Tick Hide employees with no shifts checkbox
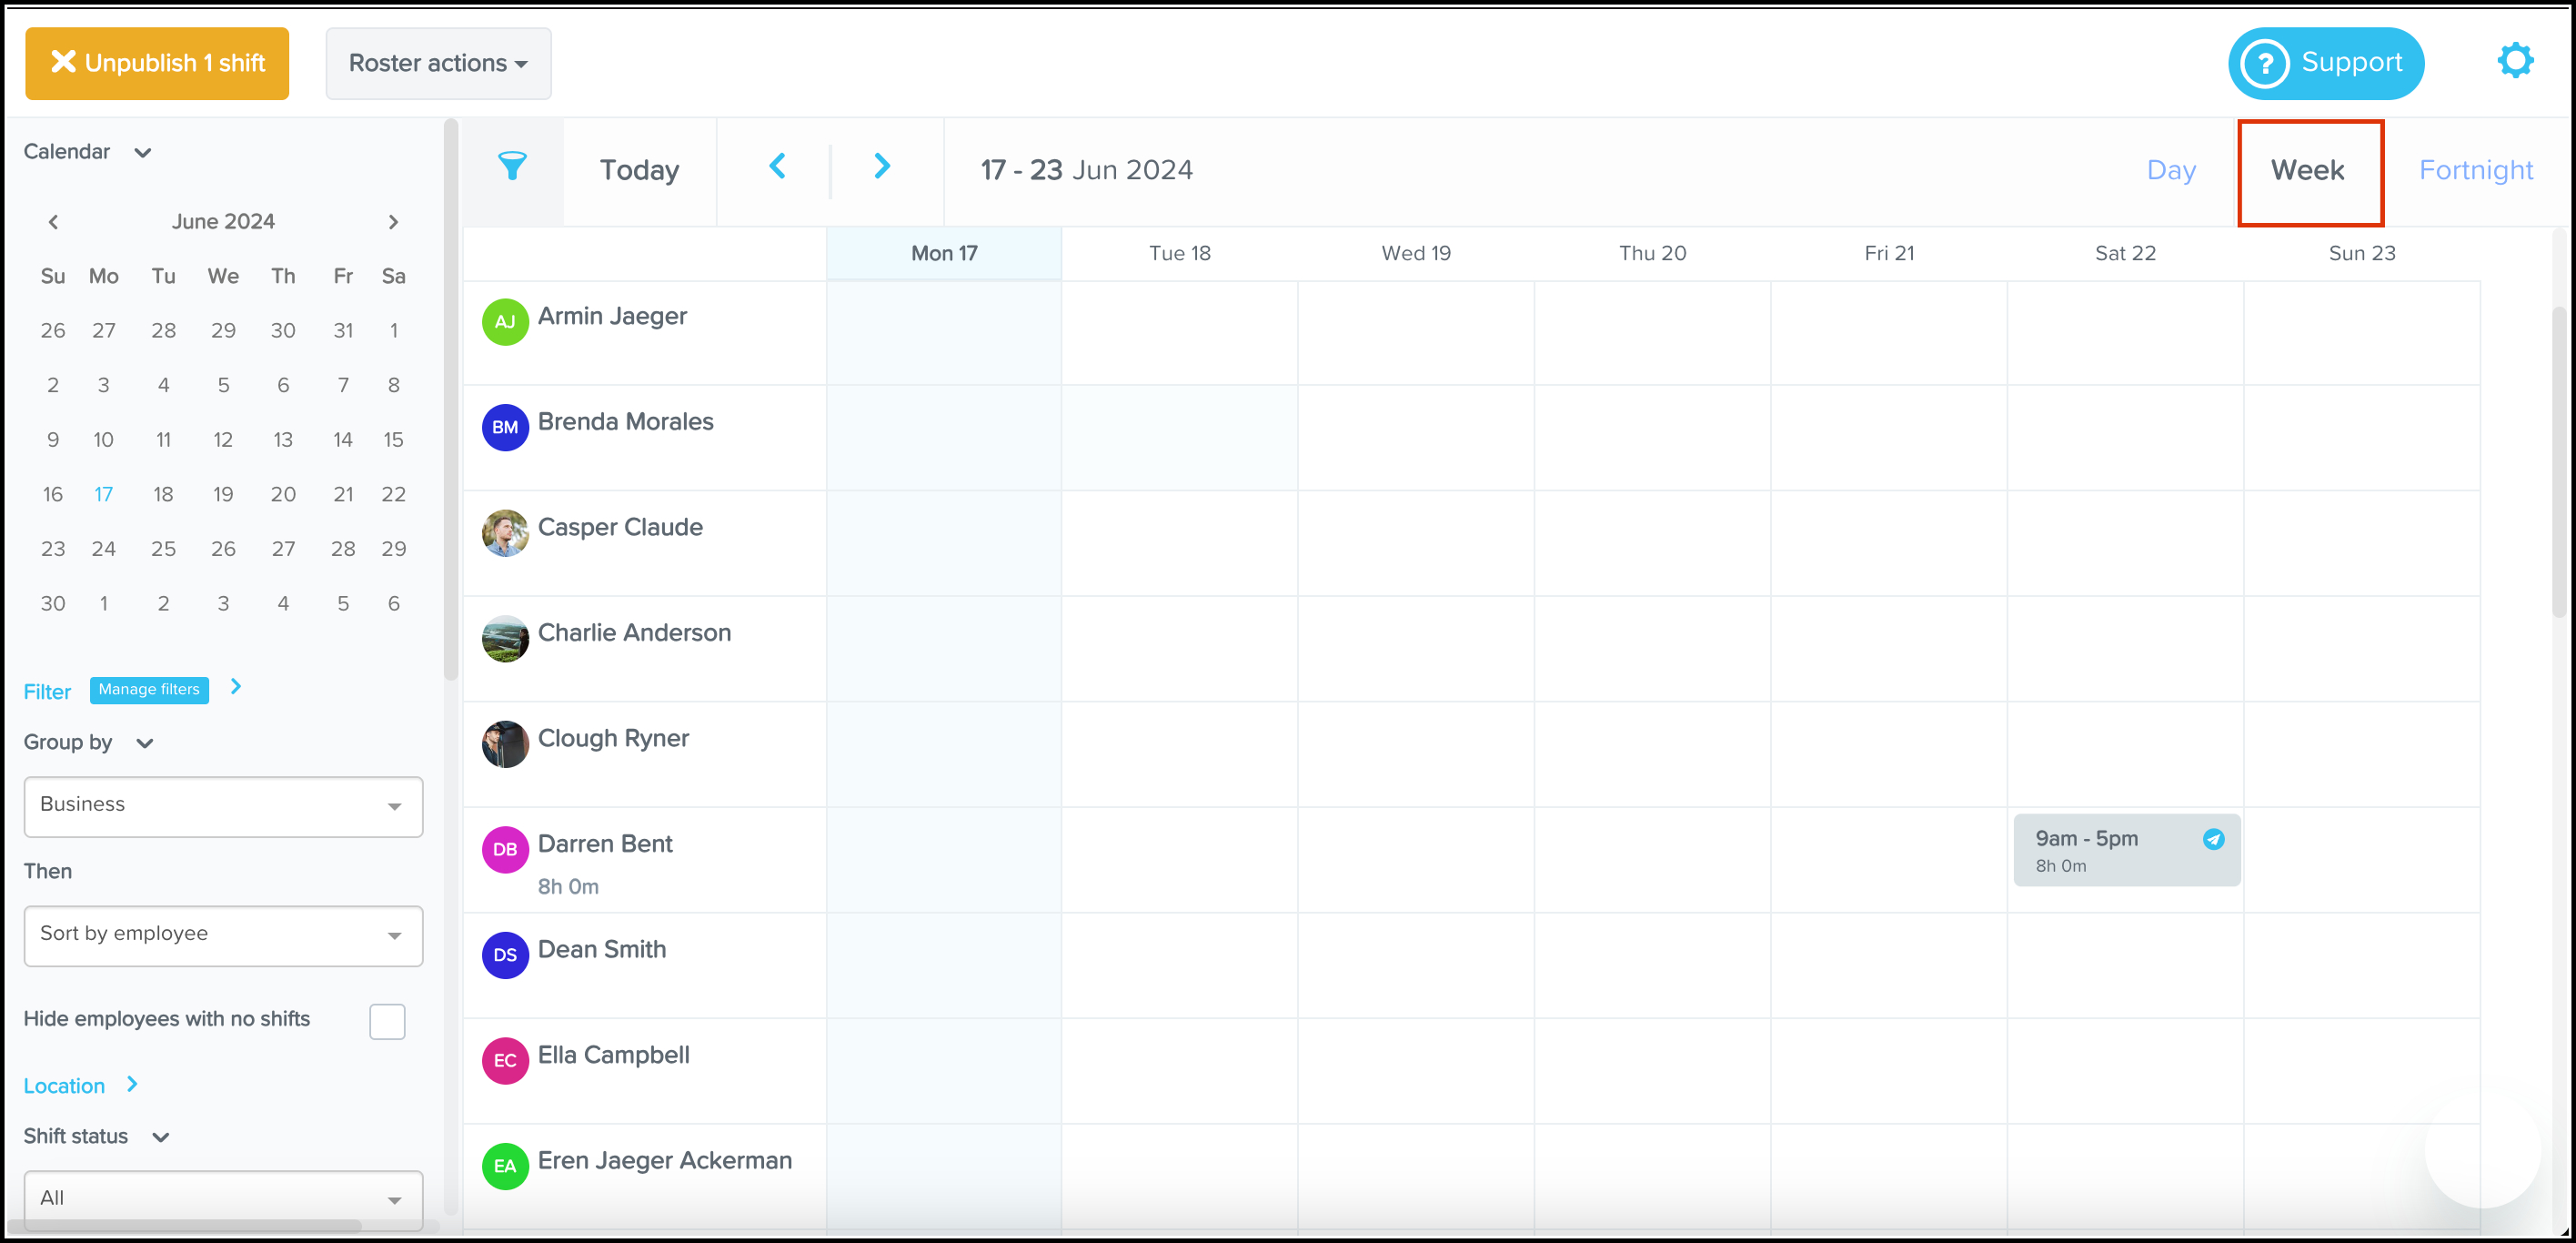The image size is (2576, 1243). point(387,1021)
